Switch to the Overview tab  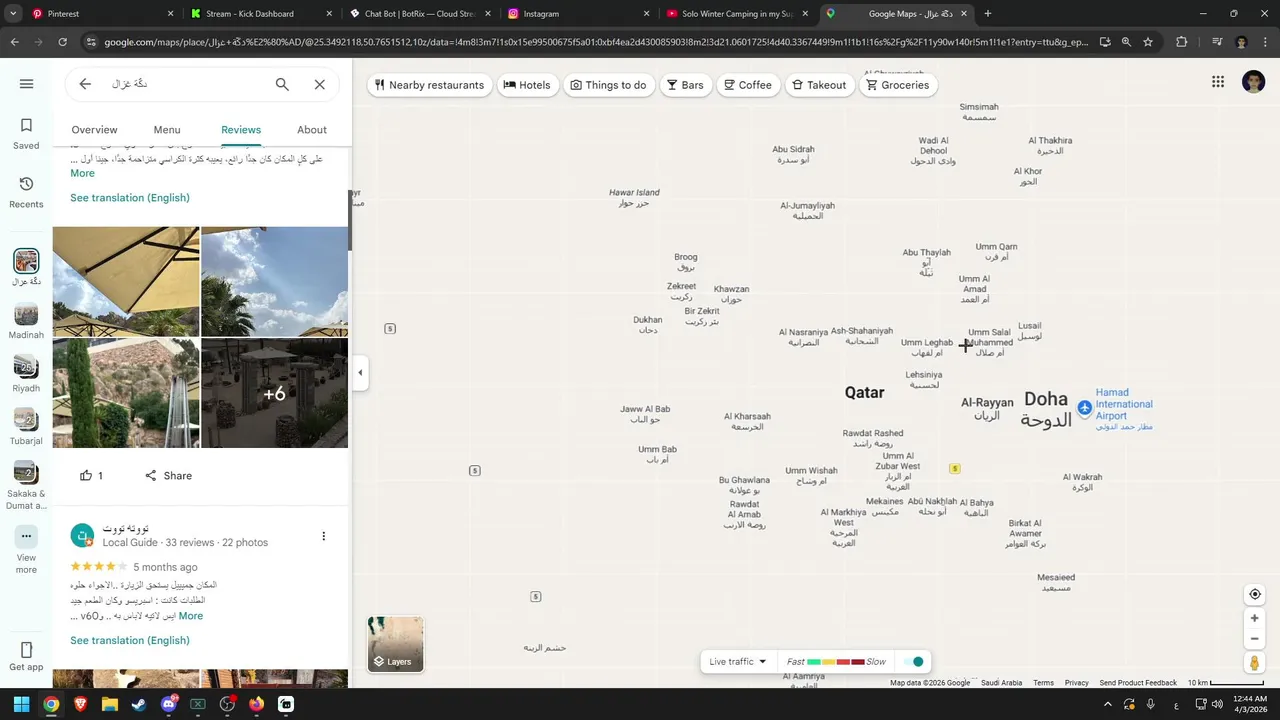tap(94, 130)
